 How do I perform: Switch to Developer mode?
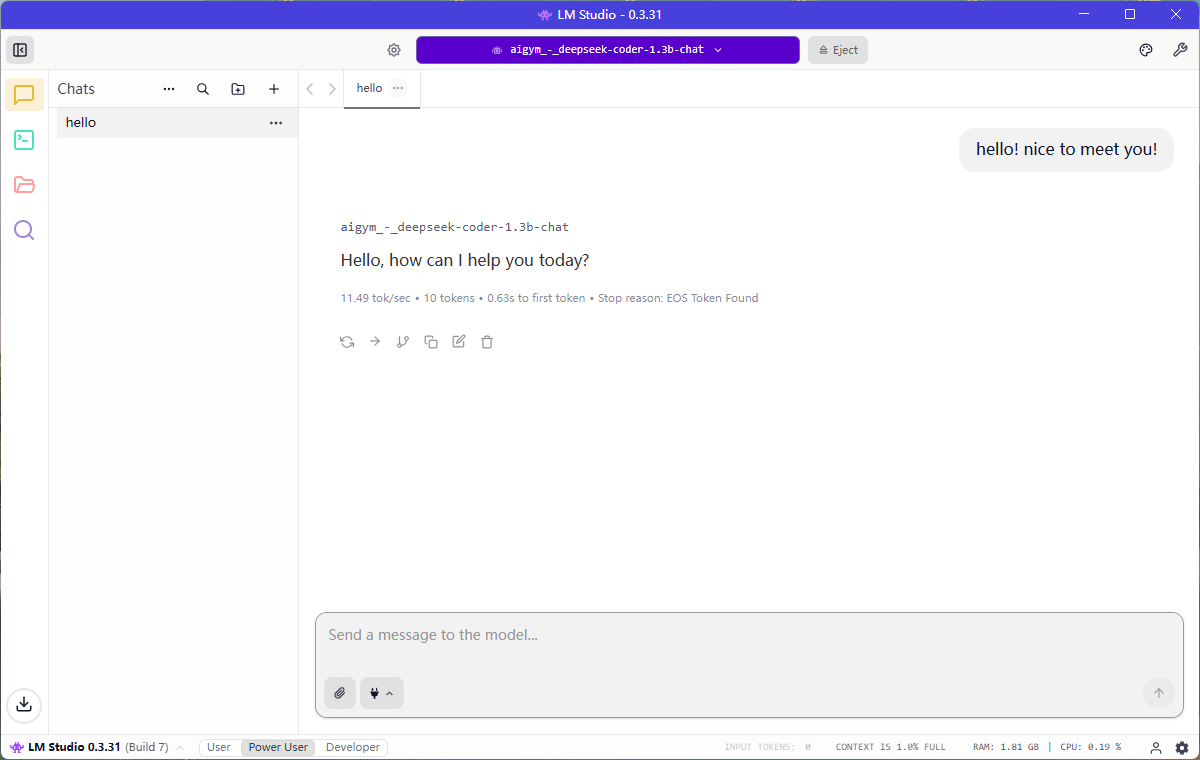[353, 747]
